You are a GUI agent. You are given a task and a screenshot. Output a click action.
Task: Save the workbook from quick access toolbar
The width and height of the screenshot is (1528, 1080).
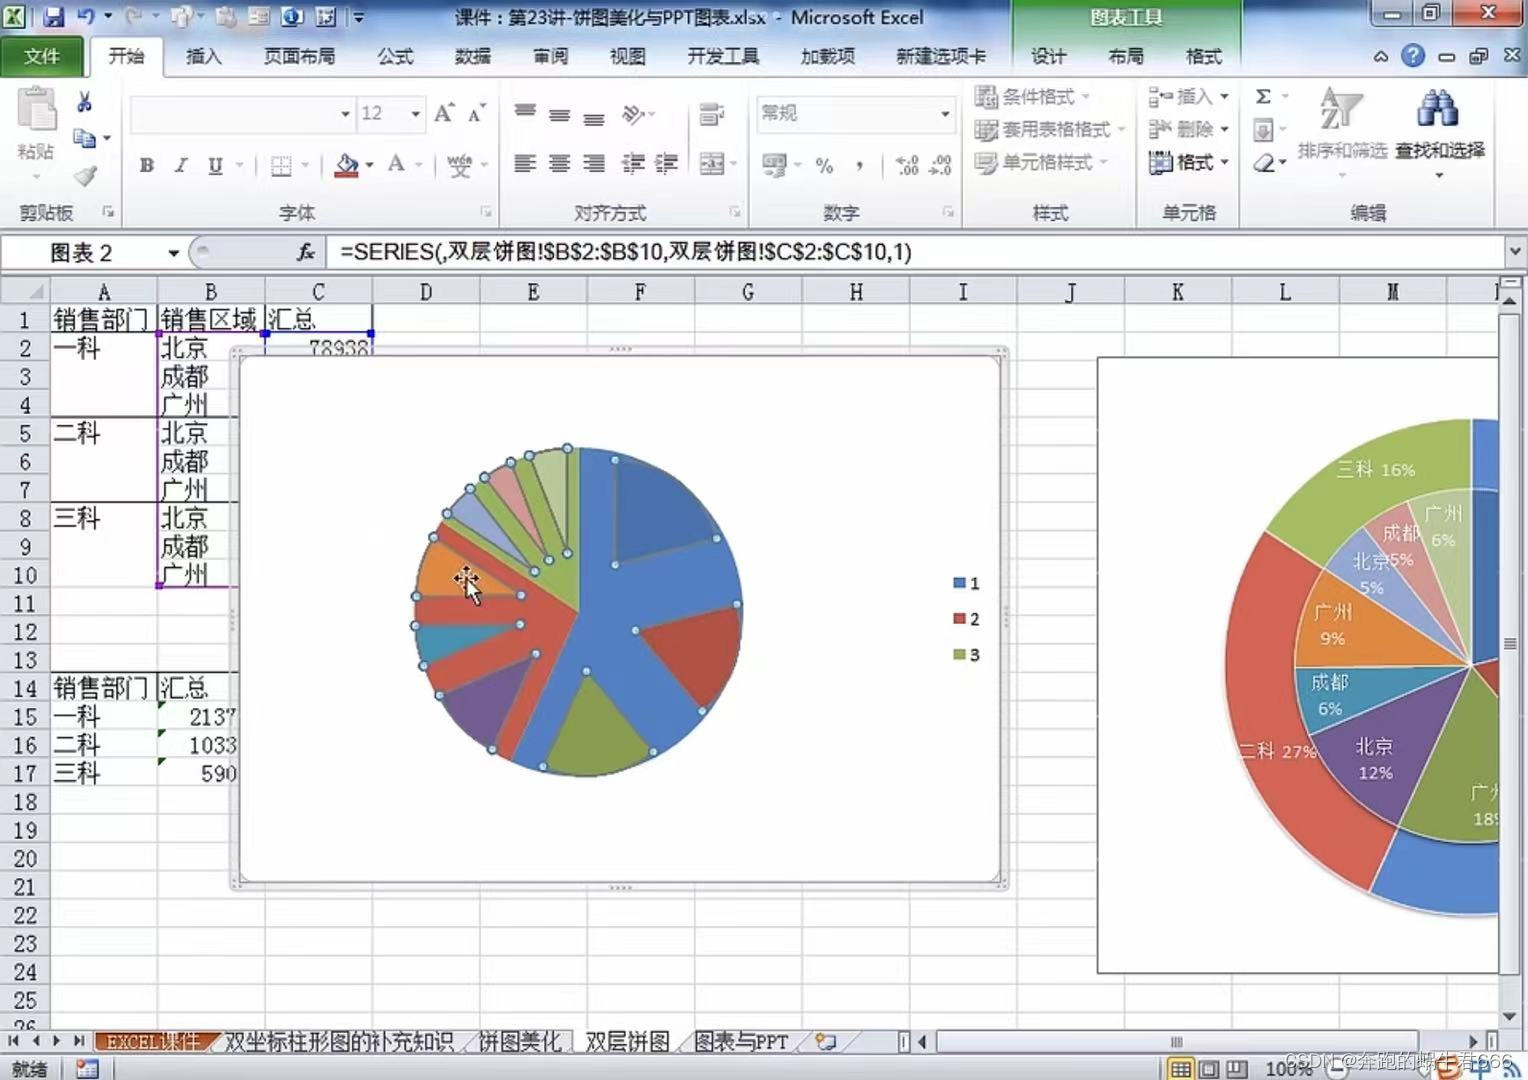pyautogui.click(x=53, y=17)
